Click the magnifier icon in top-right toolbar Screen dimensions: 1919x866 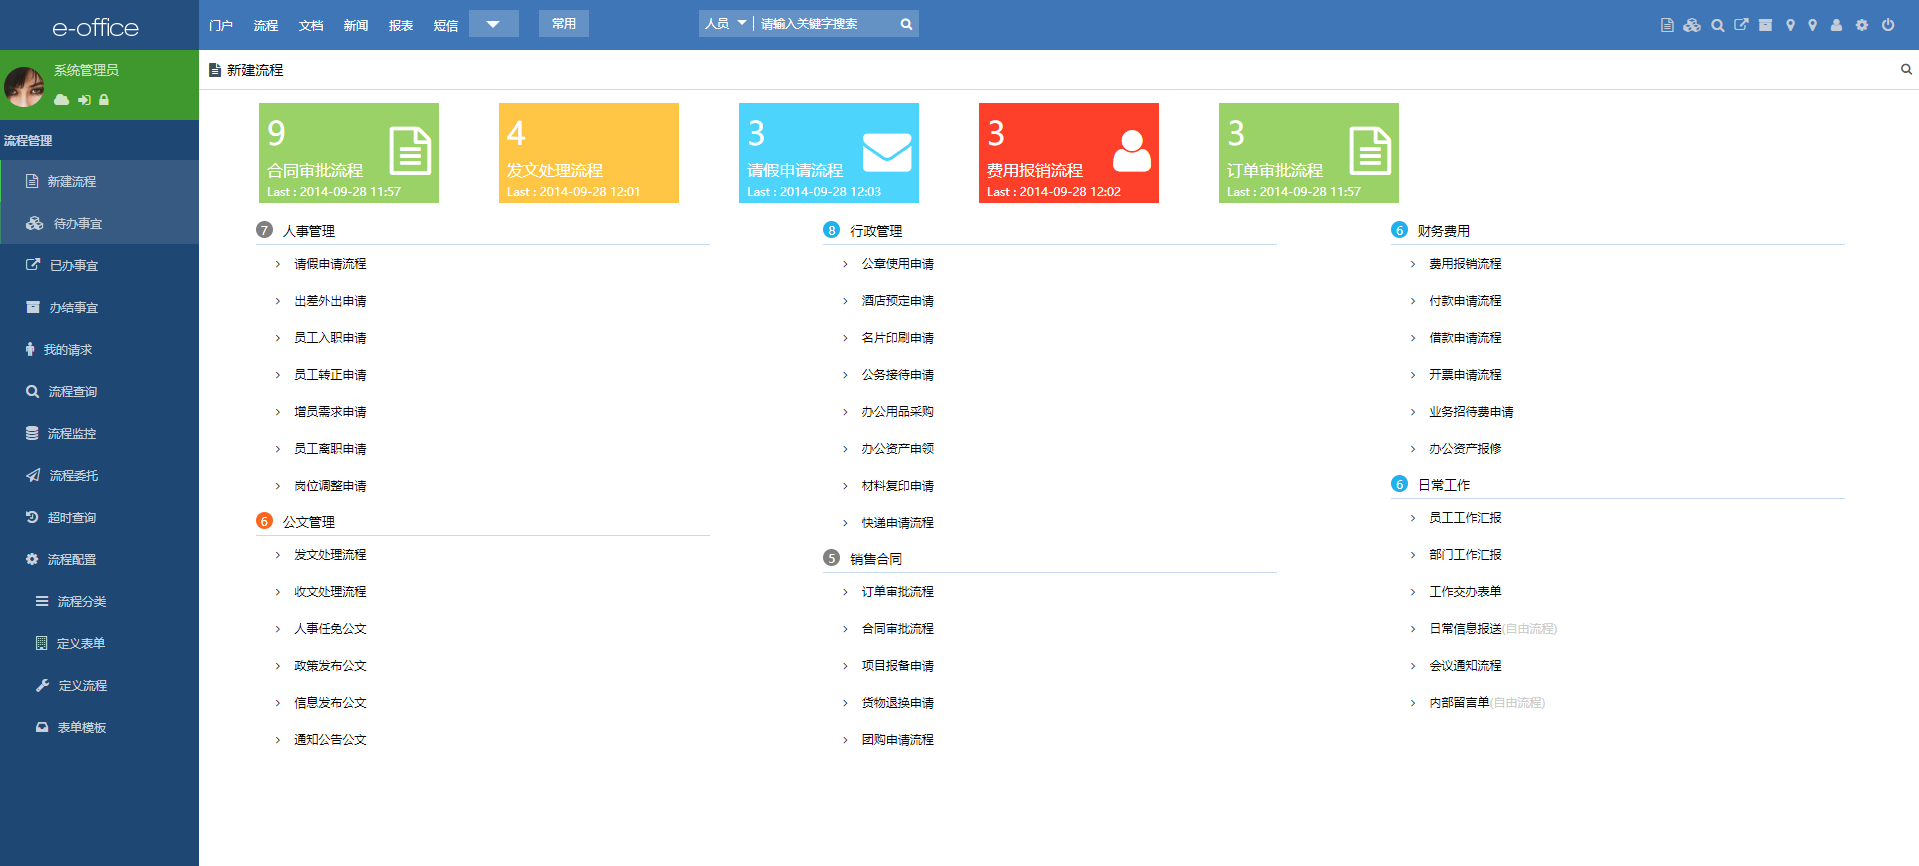(1717, 25)
